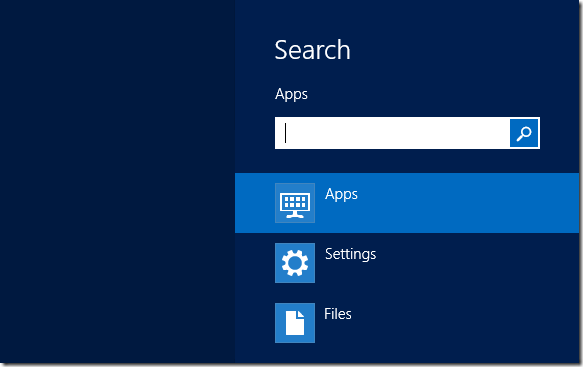
Task: Click the Search heading text
Action: click(x=312, y=50)
